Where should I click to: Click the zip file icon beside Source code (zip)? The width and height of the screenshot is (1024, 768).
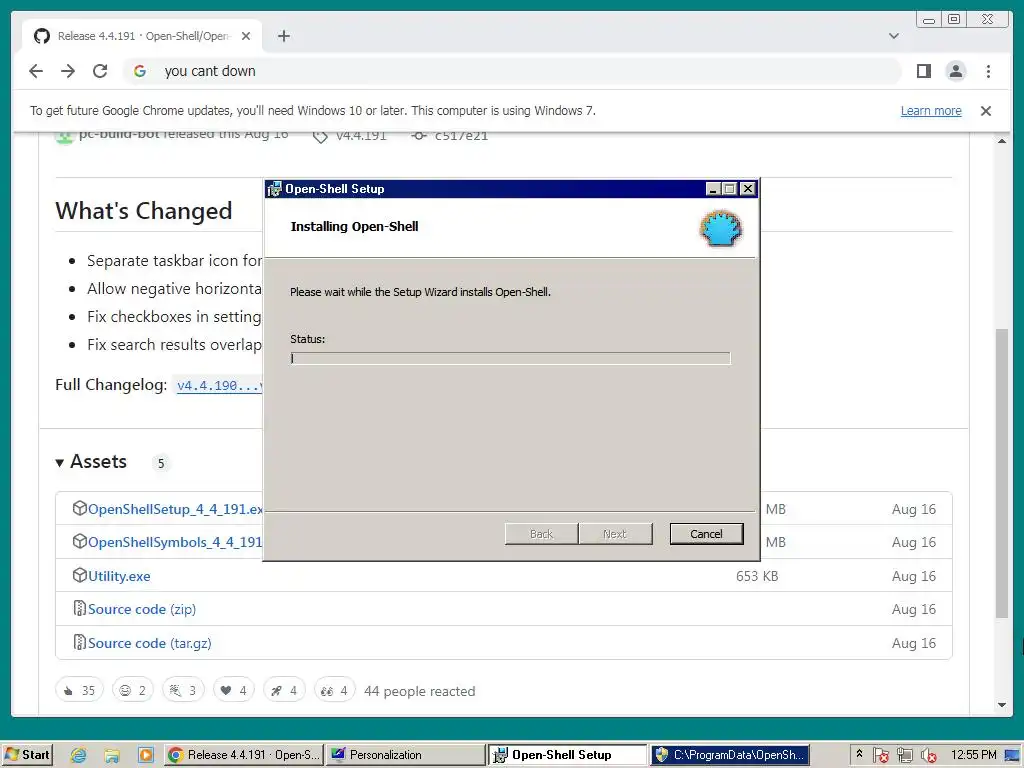click(x=79, y=609)
